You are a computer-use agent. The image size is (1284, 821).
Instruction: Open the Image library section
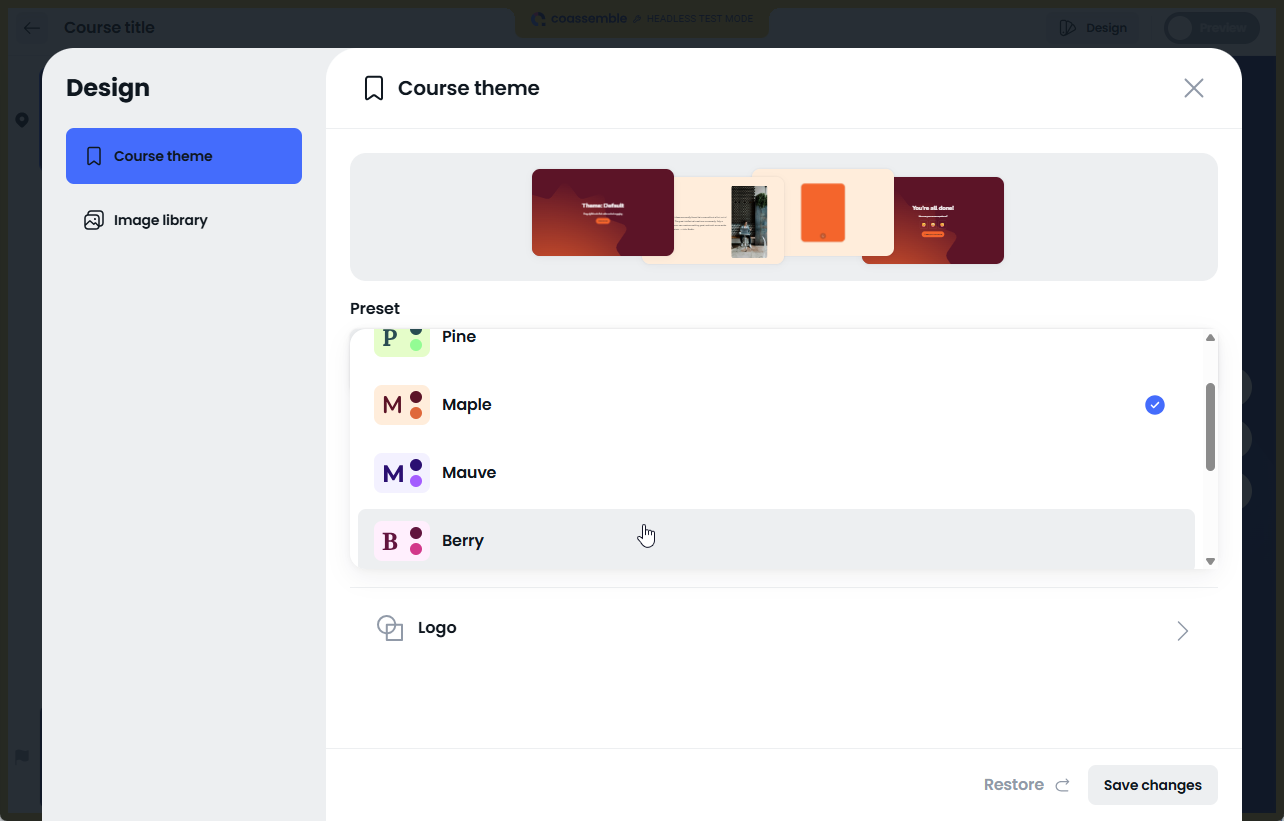point(184,220)
